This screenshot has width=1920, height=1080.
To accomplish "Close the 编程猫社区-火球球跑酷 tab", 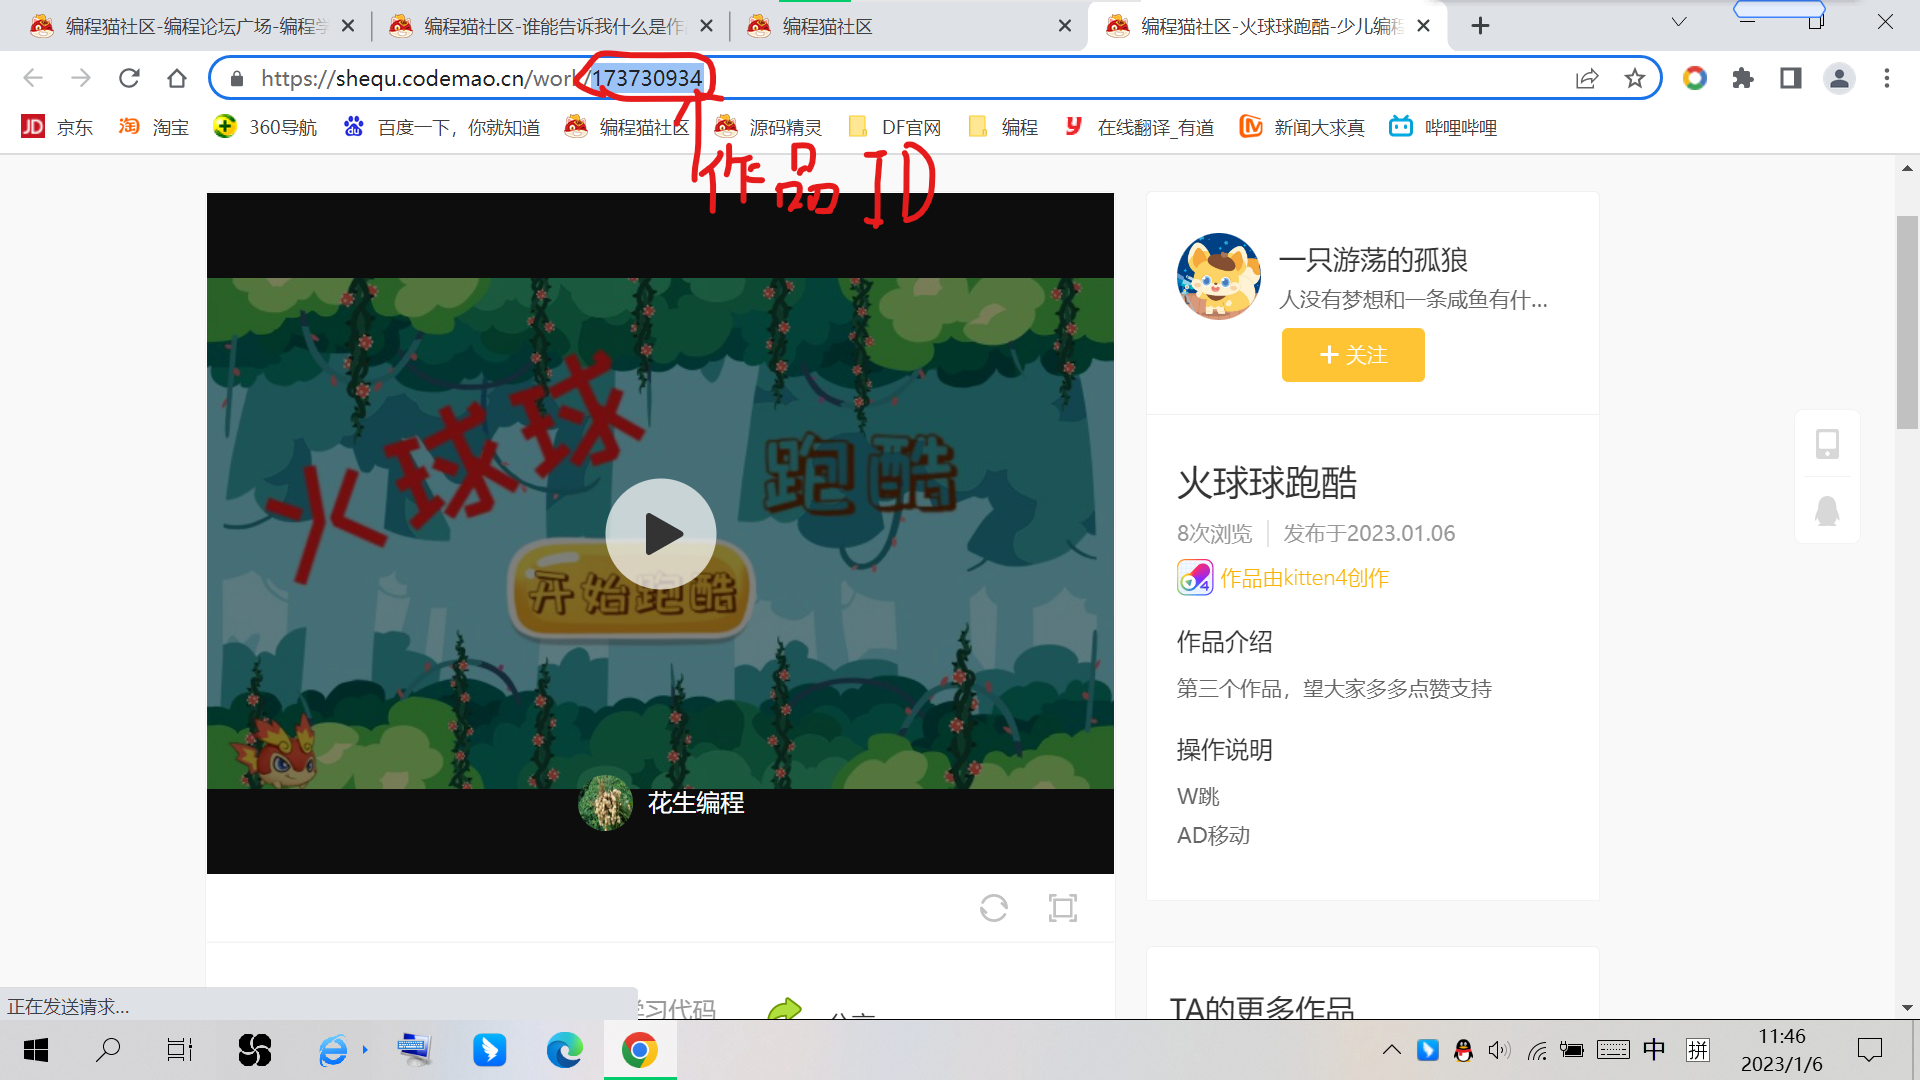I will point(1424,26).
